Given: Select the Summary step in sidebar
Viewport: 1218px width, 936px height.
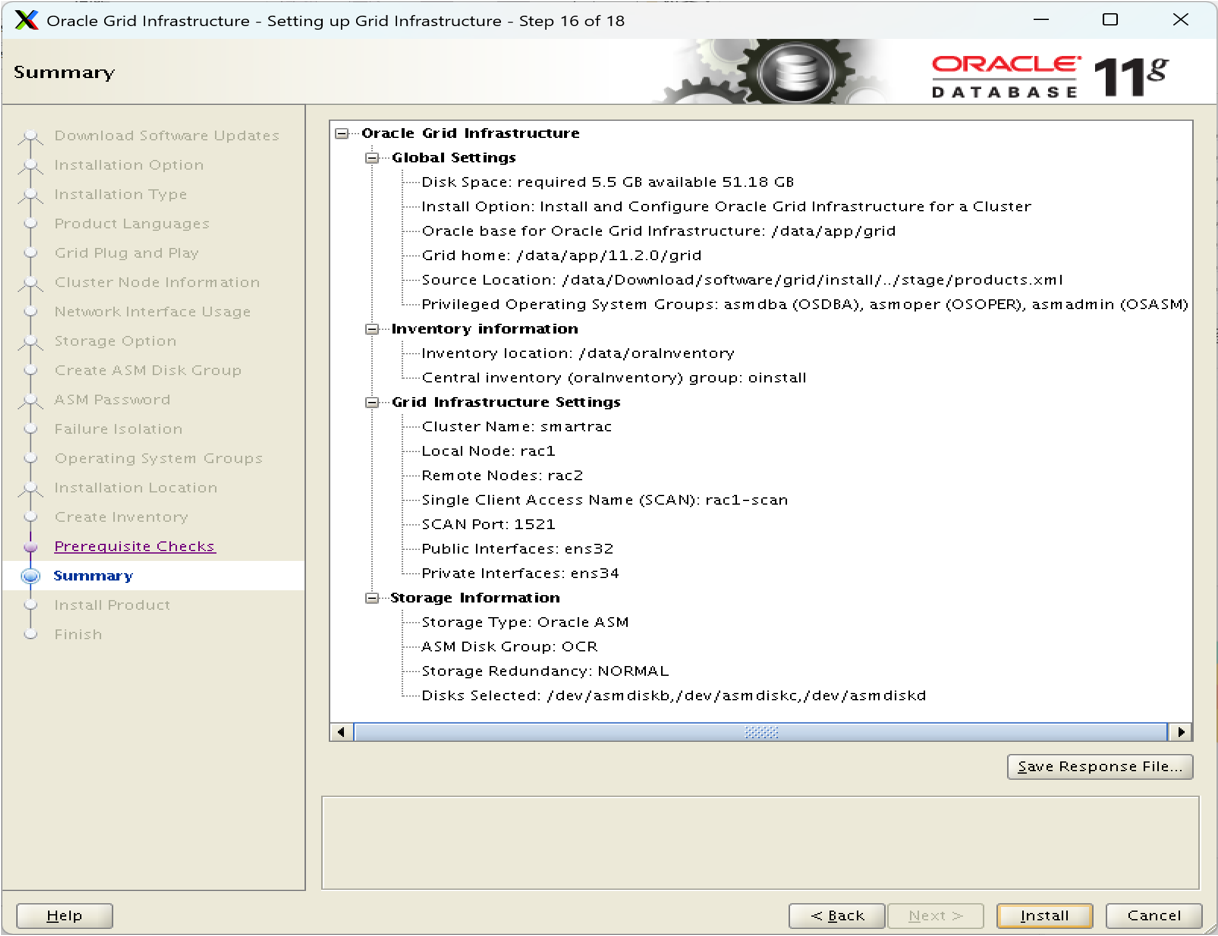Looking at the screenshot, I should [x=93, y=576].
